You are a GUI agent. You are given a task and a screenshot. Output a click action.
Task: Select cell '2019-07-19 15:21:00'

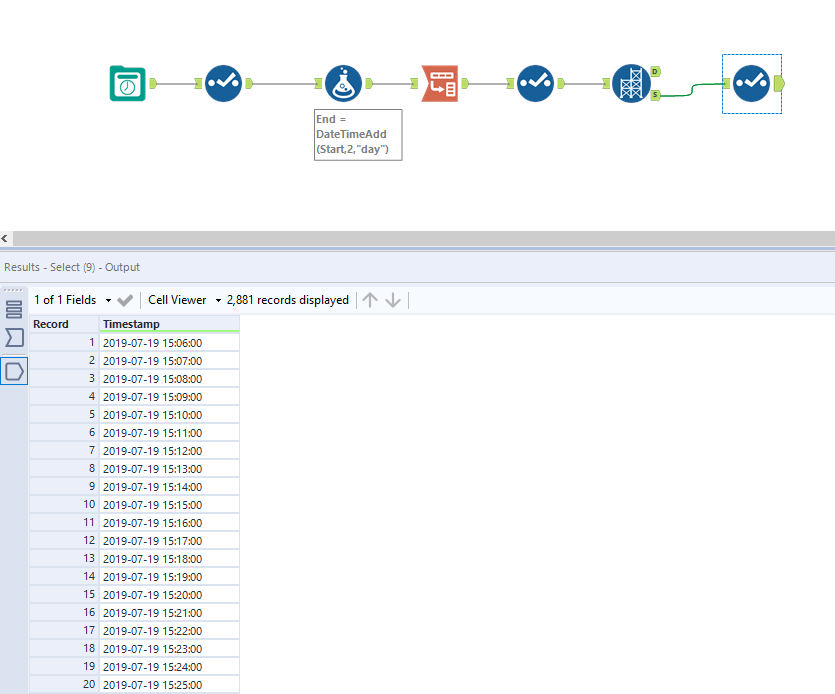point(169,613)
